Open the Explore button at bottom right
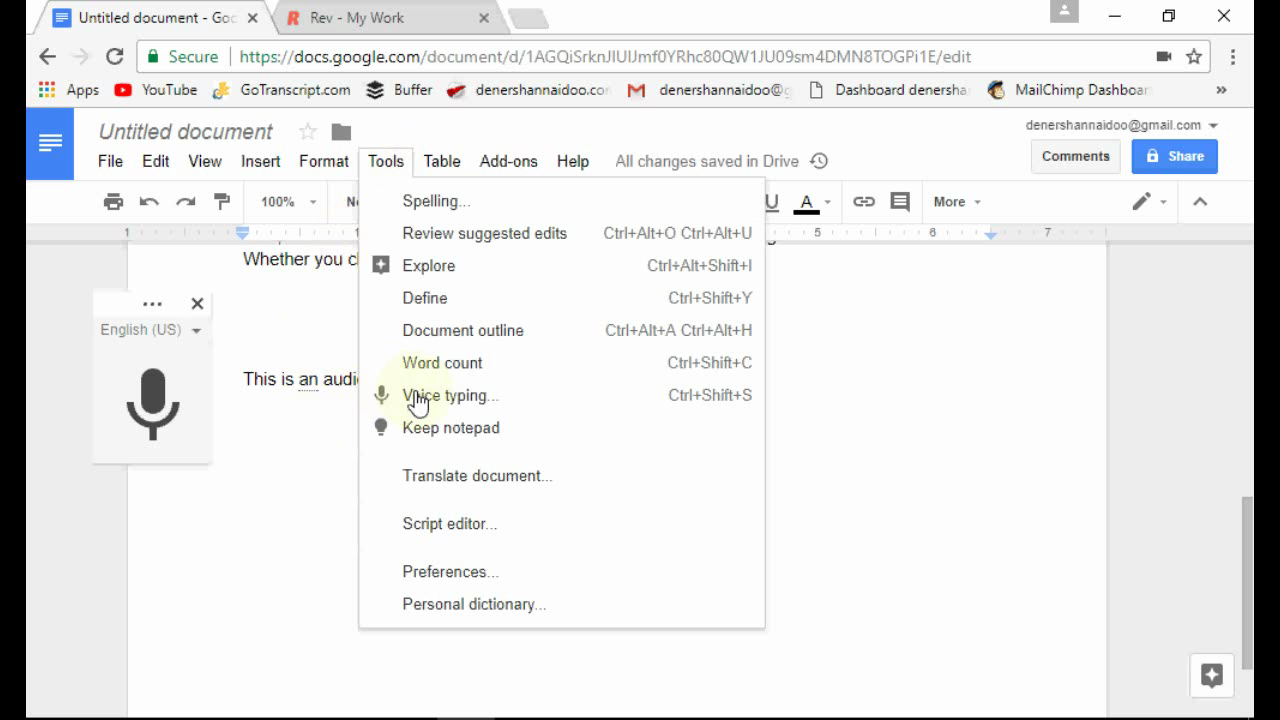The image size is (1280, 720). (x=1212, y=676)
